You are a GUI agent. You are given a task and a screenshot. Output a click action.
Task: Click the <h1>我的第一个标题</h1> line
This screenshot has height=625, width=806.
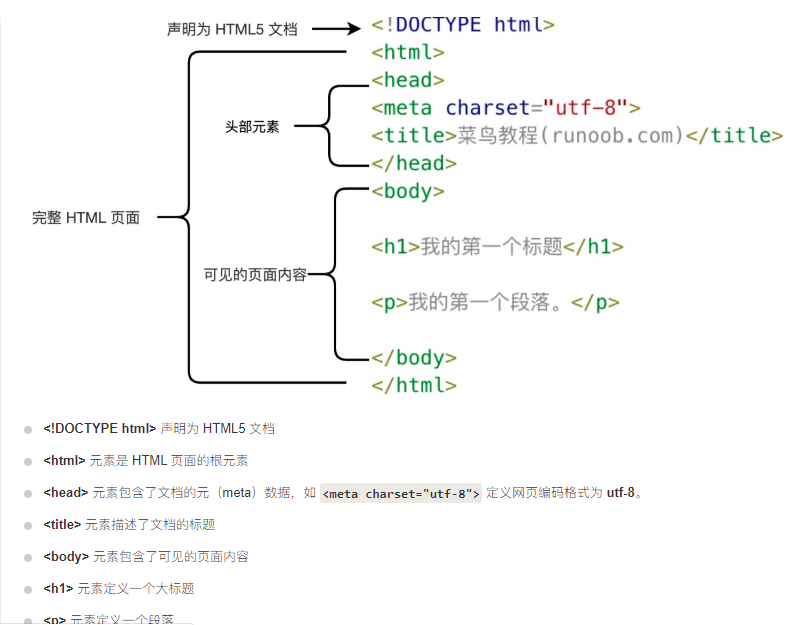tap(497, 247)
